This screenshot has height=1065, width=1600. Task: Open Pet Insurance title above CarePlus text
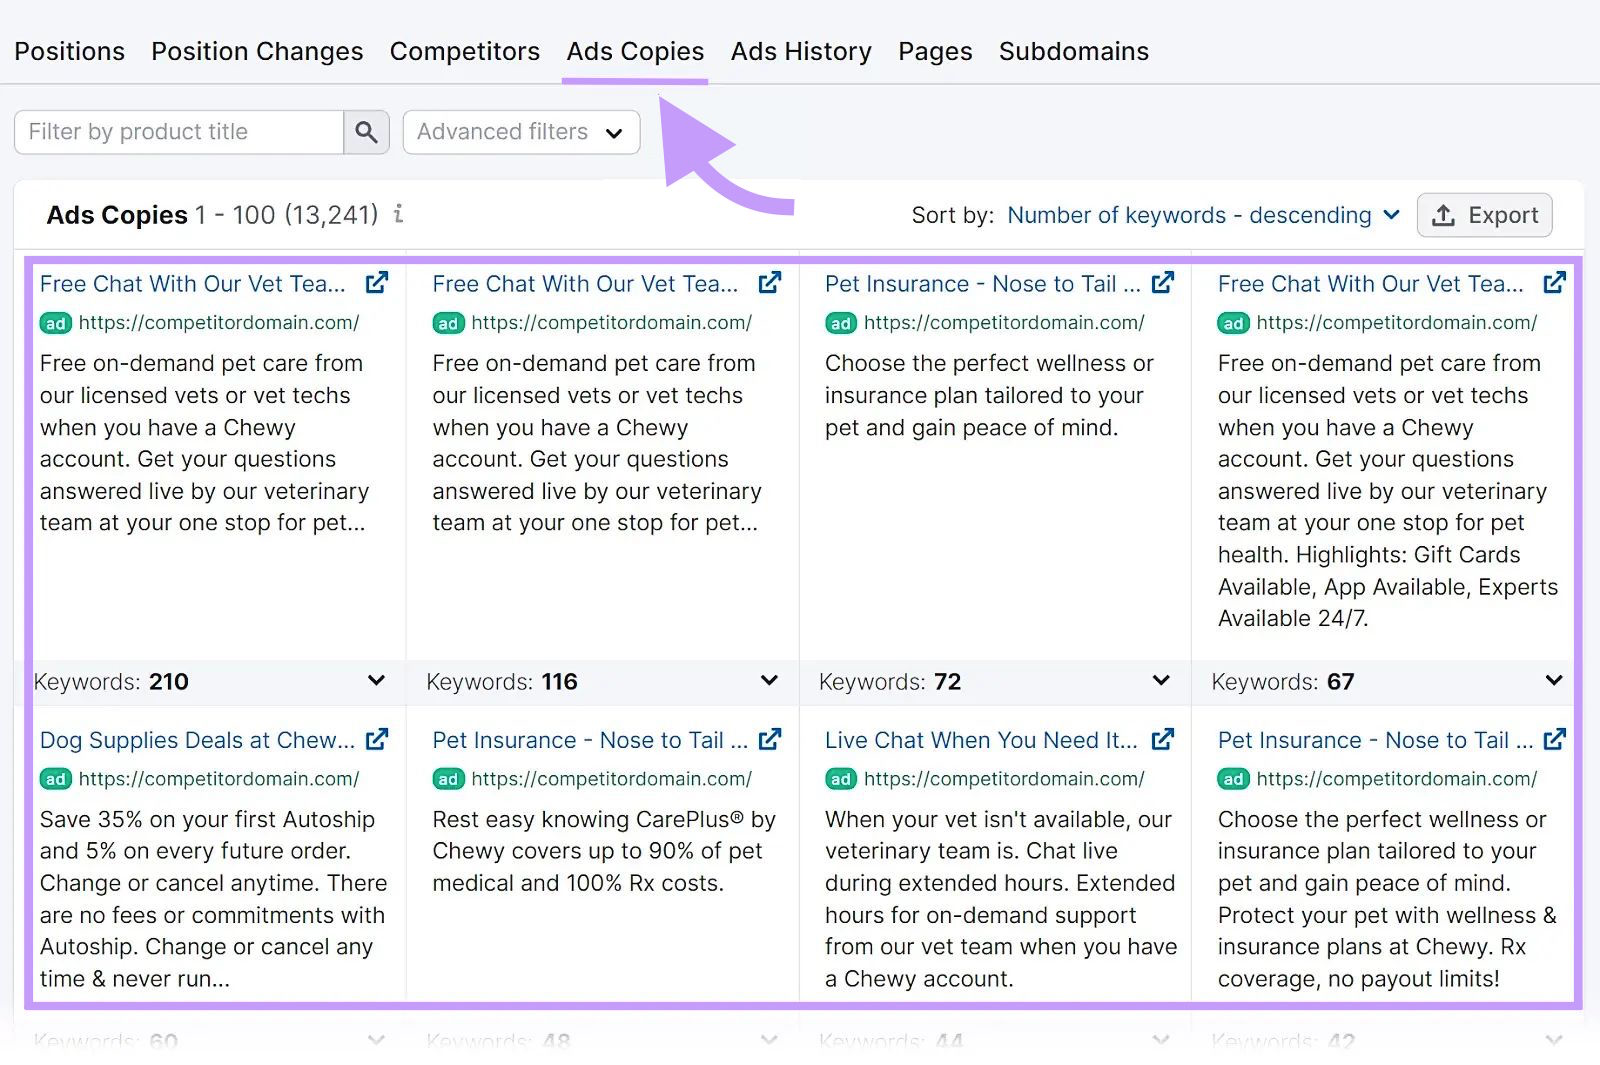(x=590, y=740)
